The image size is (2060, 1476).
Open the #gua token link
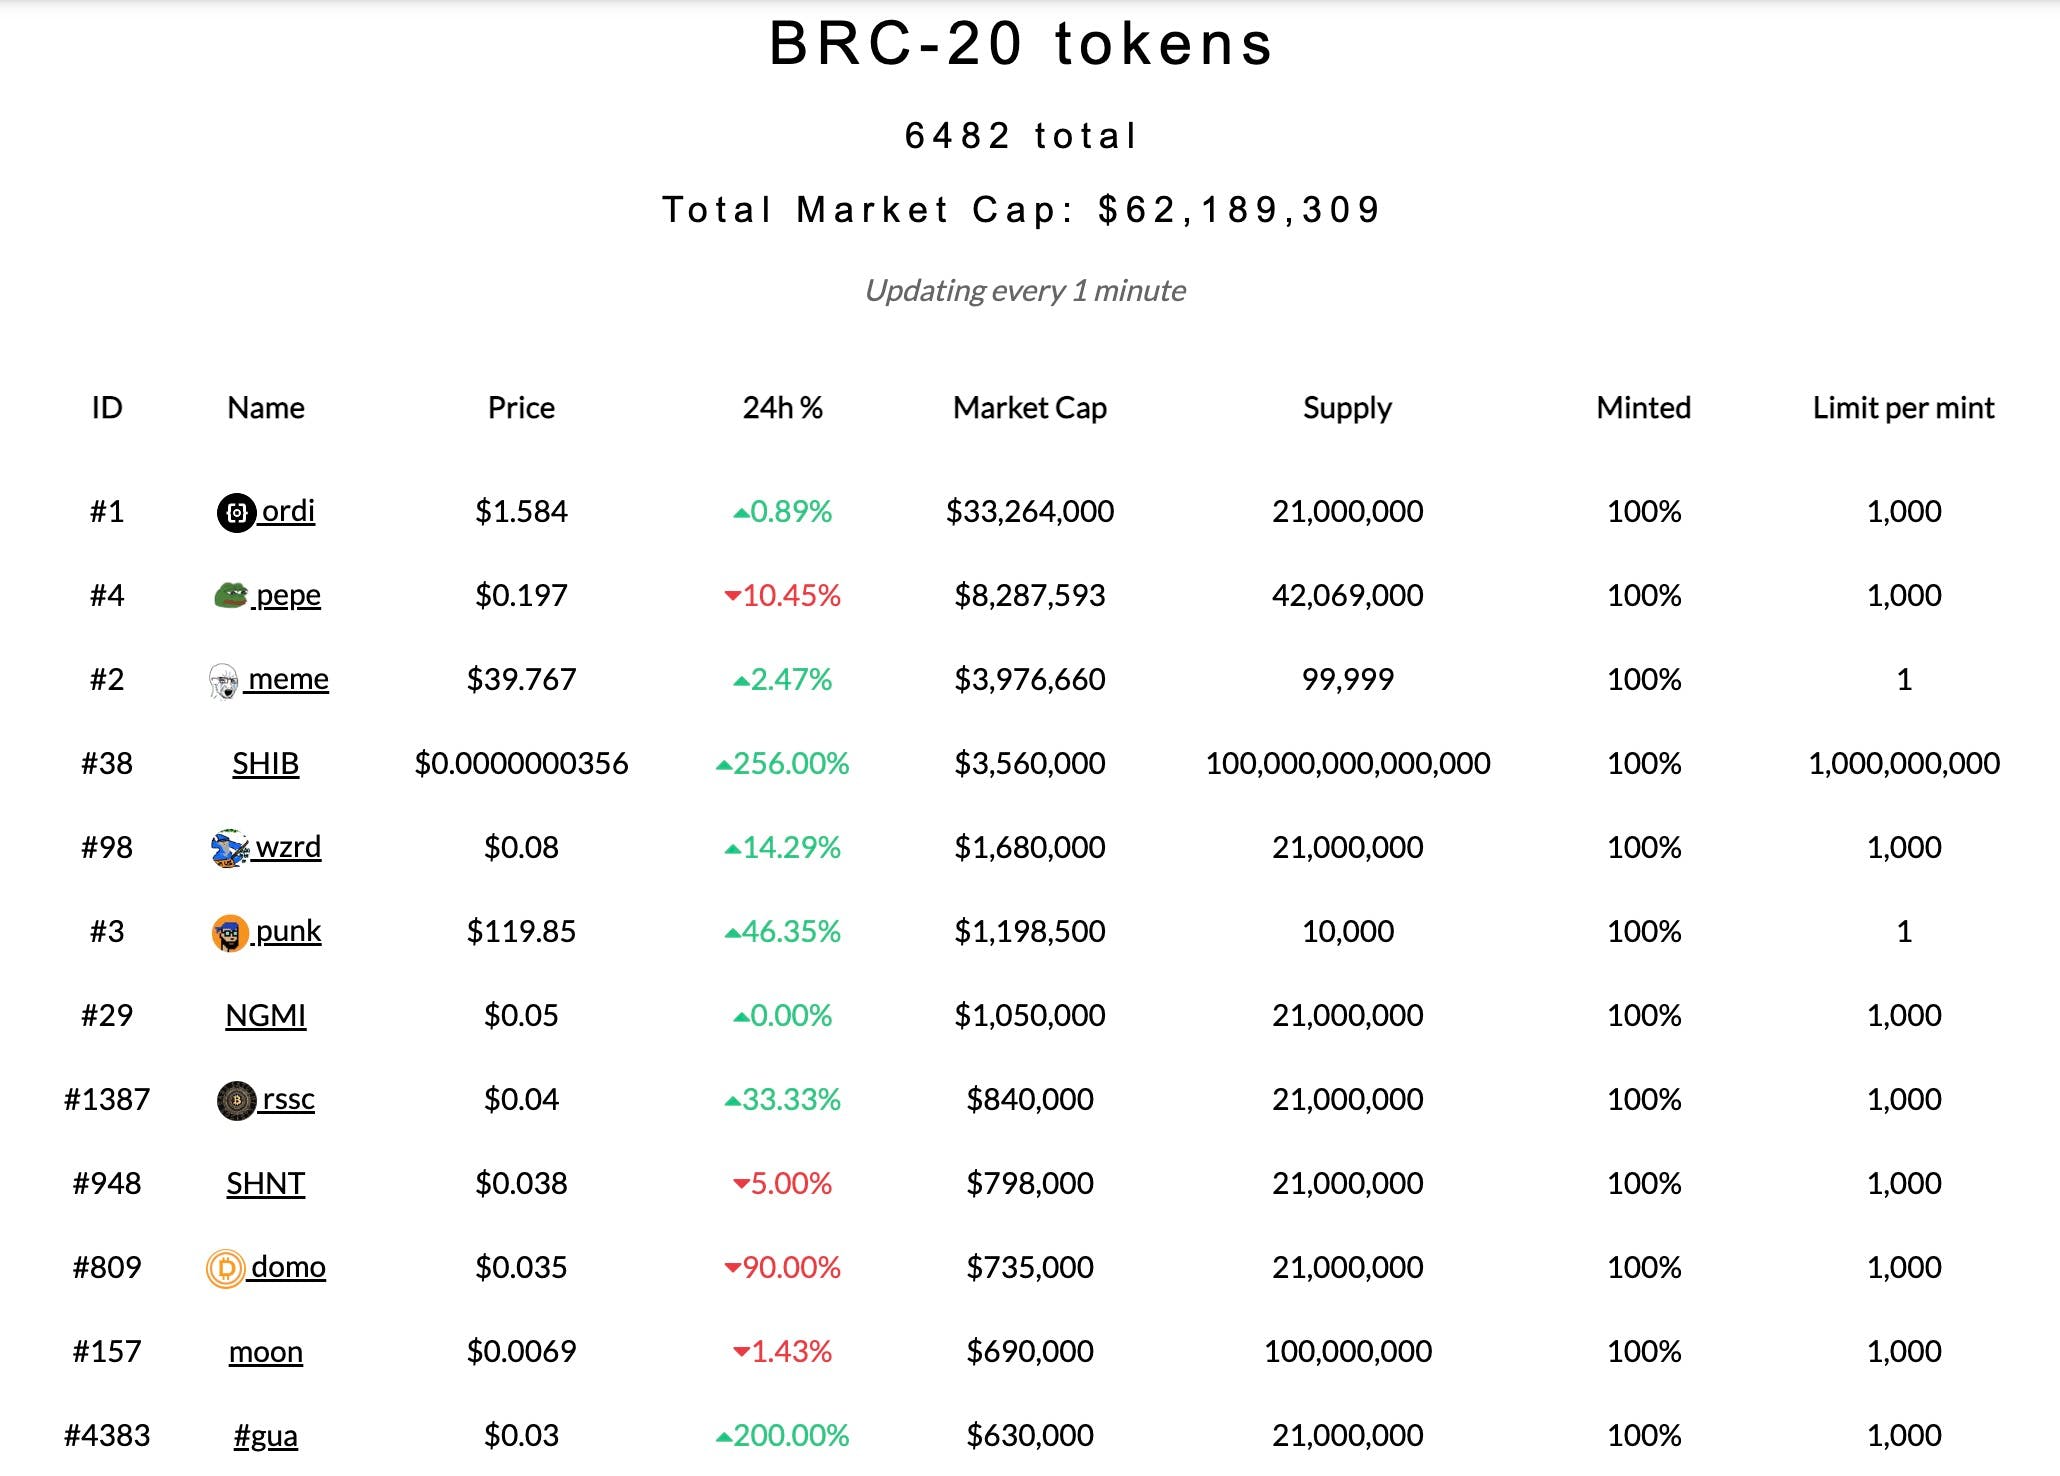[x=265, y=1436]
